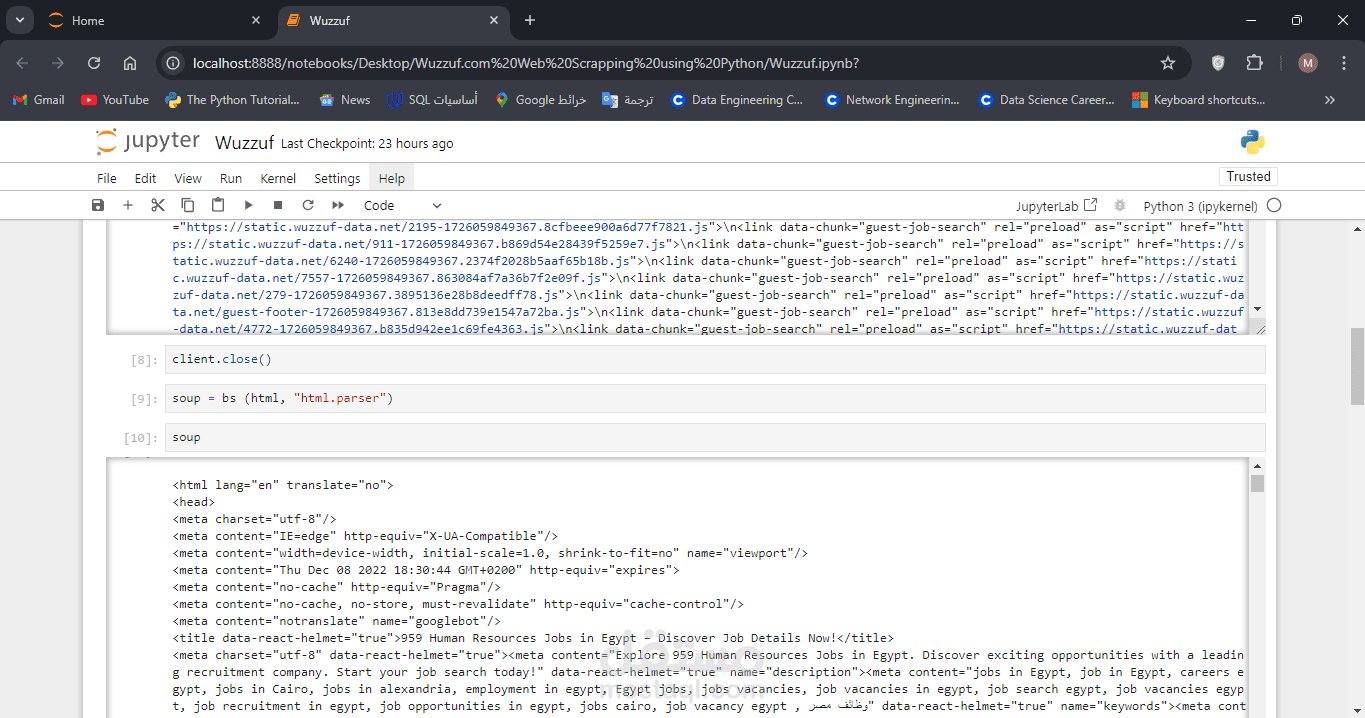Insert a cell below with plus icon

pyautogui.click(x=128, y=205)
